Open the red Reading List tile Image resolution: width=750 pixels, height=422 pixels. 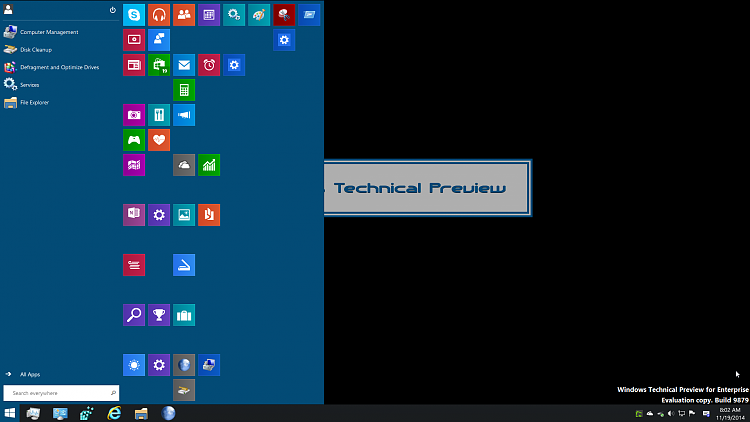[134, 265]
